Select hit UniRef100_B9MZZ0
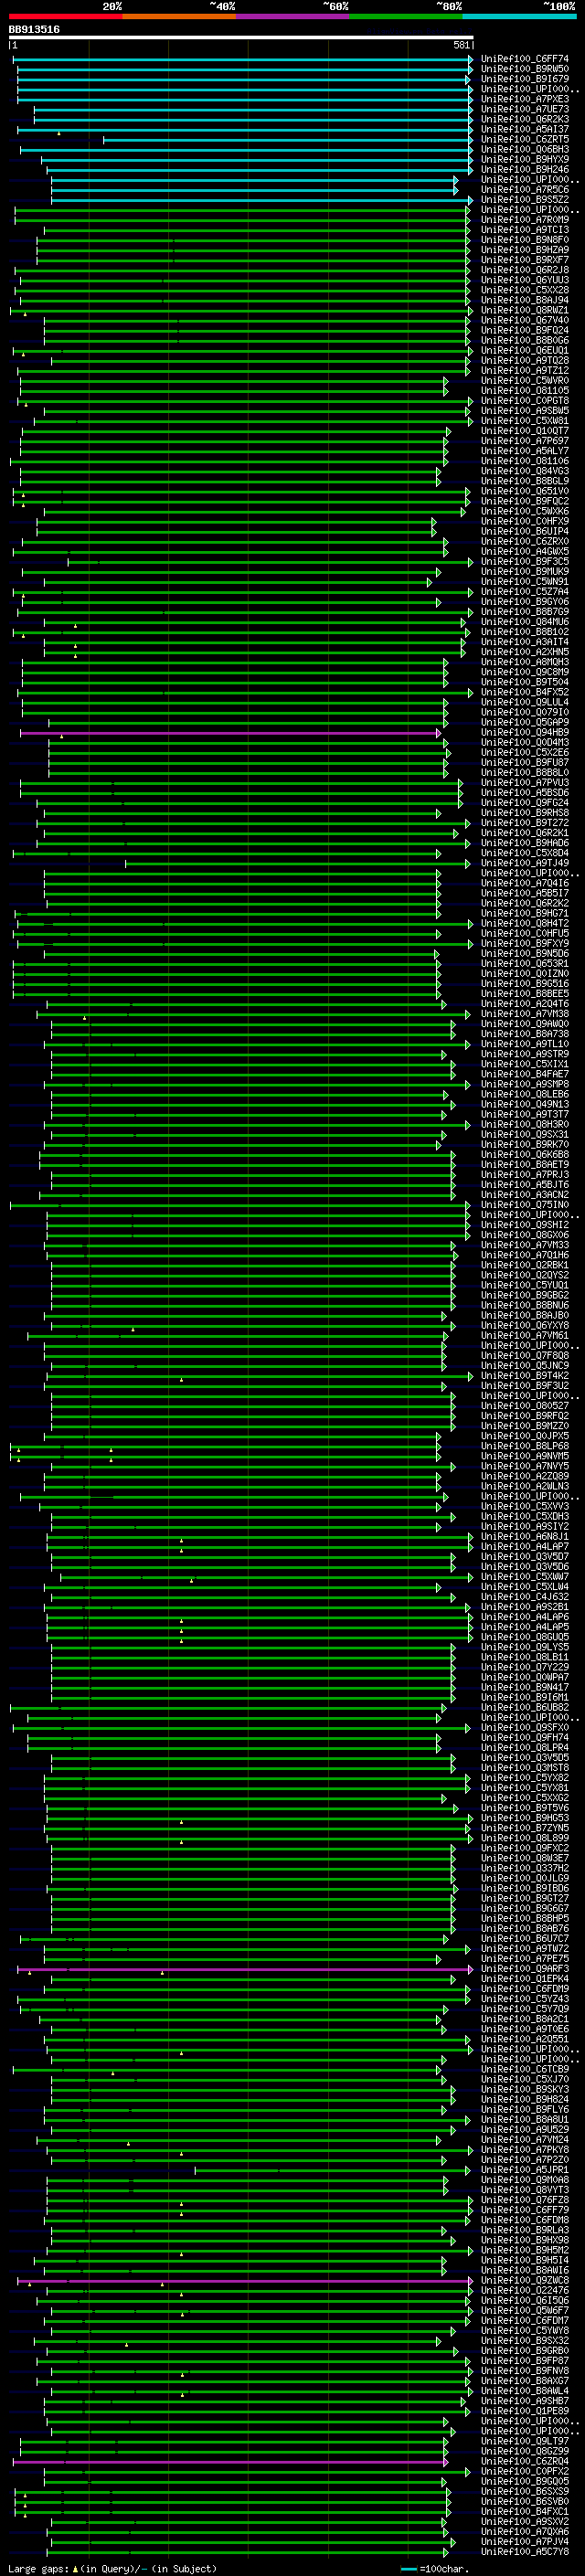The width and height of the screenshot is (585, 2576). (525, 1427)
